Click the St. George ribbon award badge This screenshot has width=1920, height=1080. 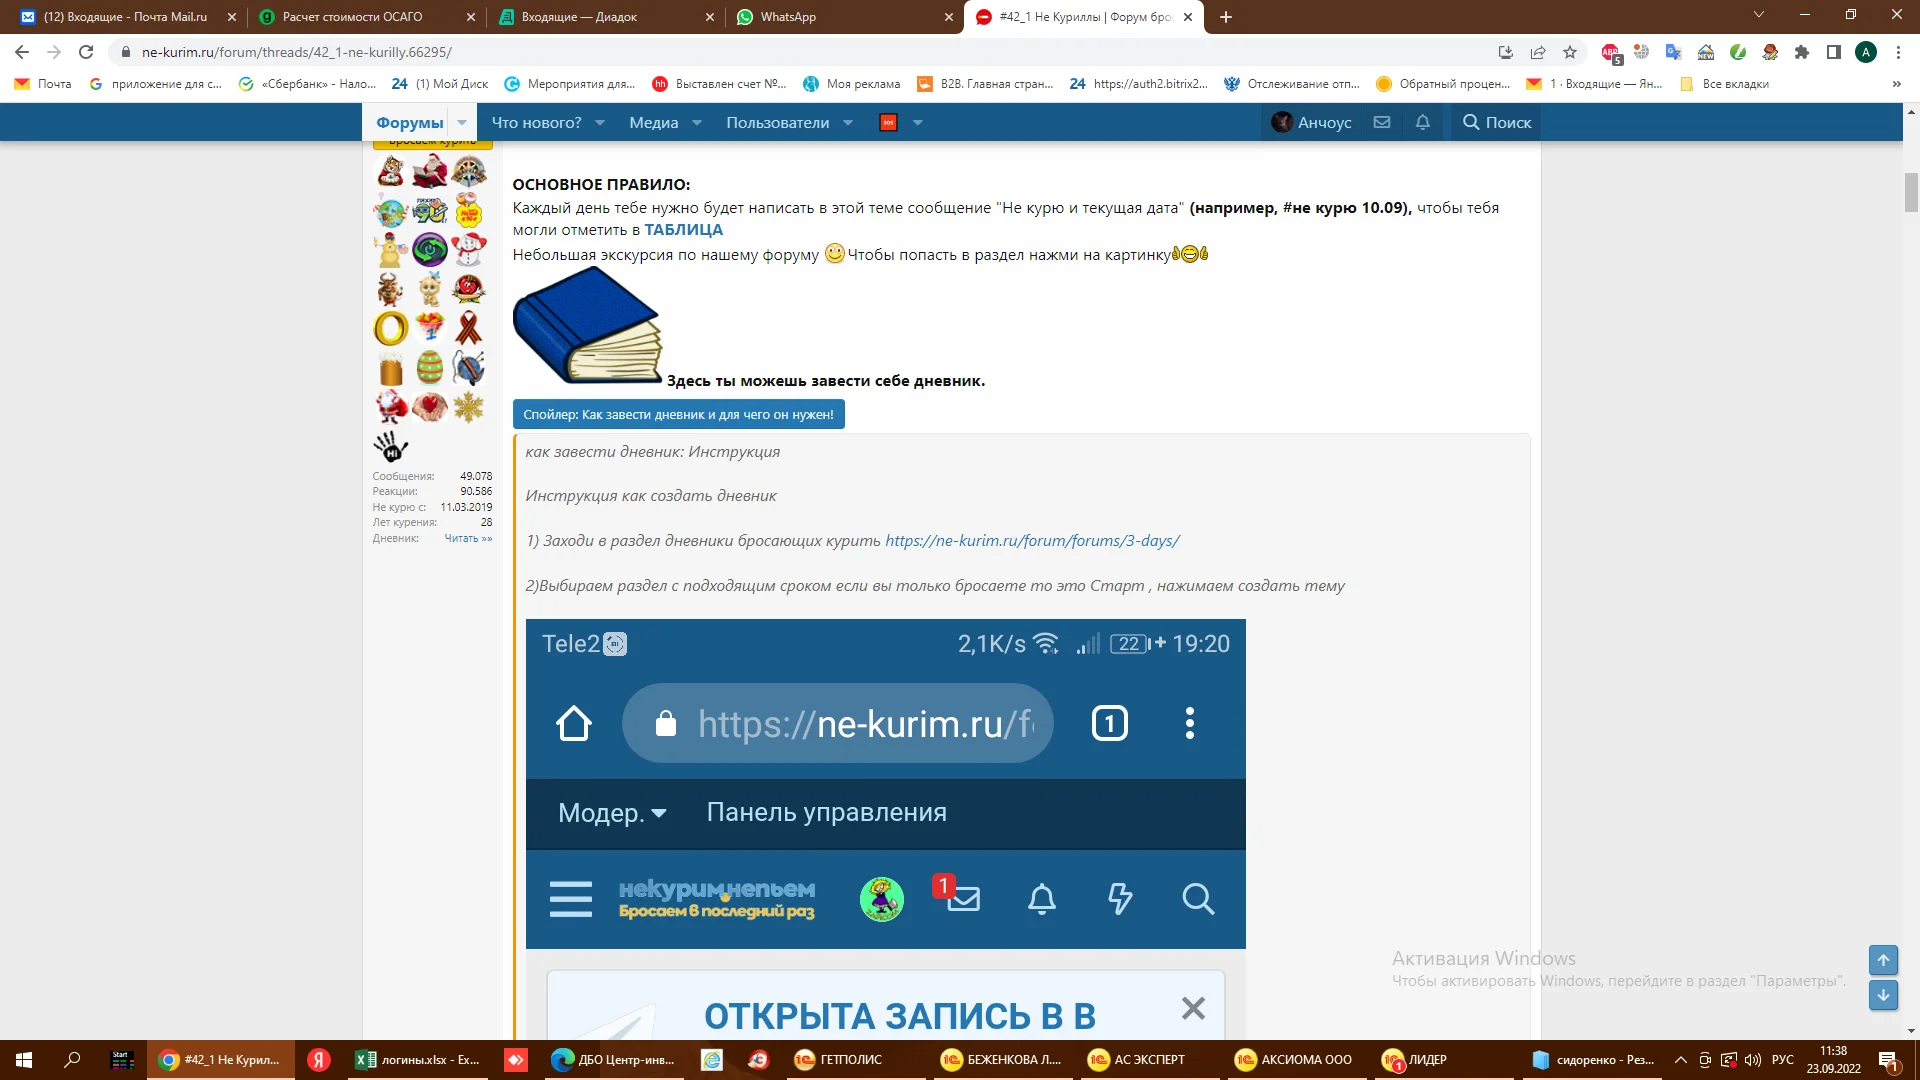pyautogui.click(x=470, y=327)
